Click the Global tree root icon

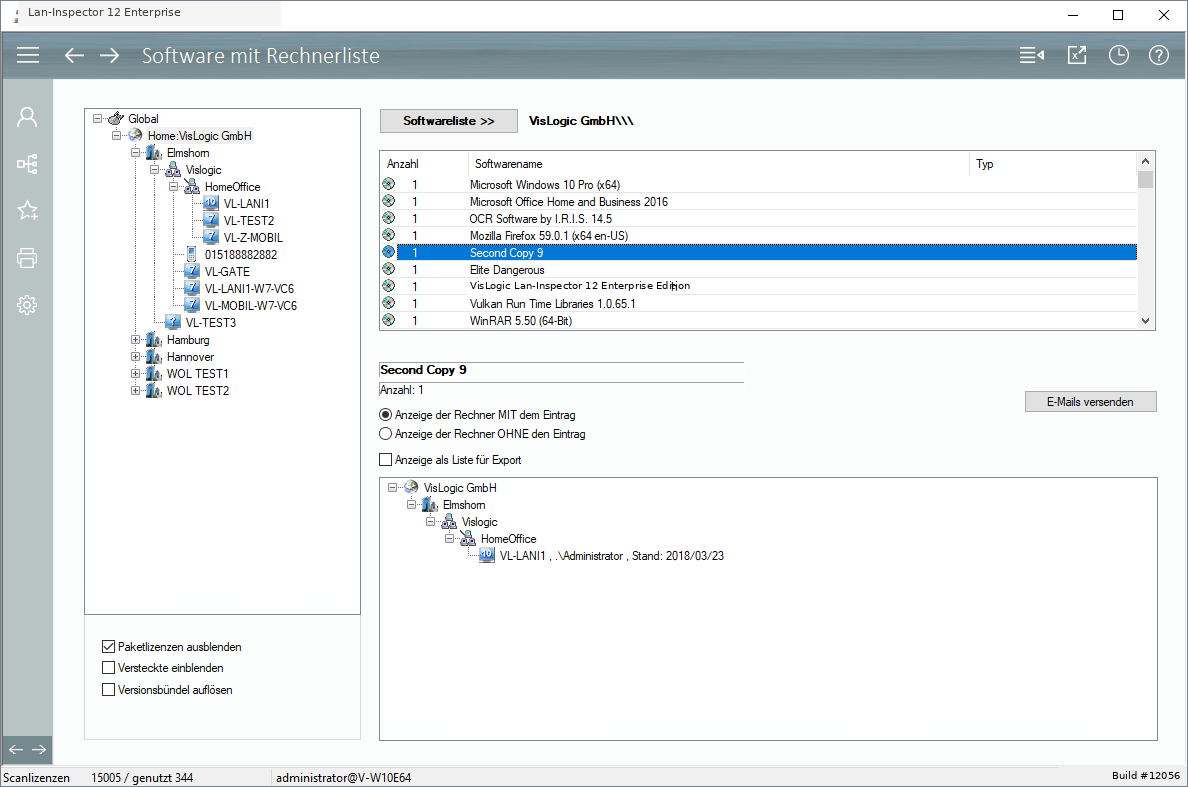click(116, 118)
